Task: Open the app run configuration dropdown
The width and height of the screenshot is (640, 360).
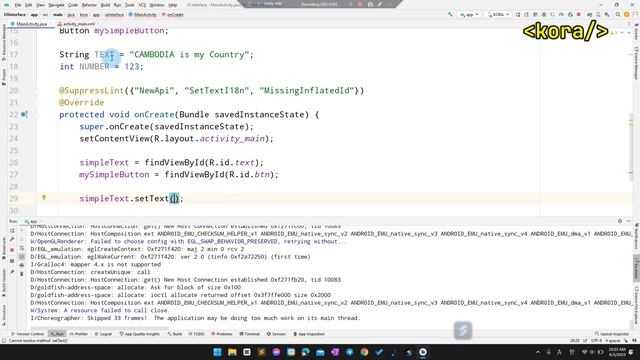Action: pos(469,15)
